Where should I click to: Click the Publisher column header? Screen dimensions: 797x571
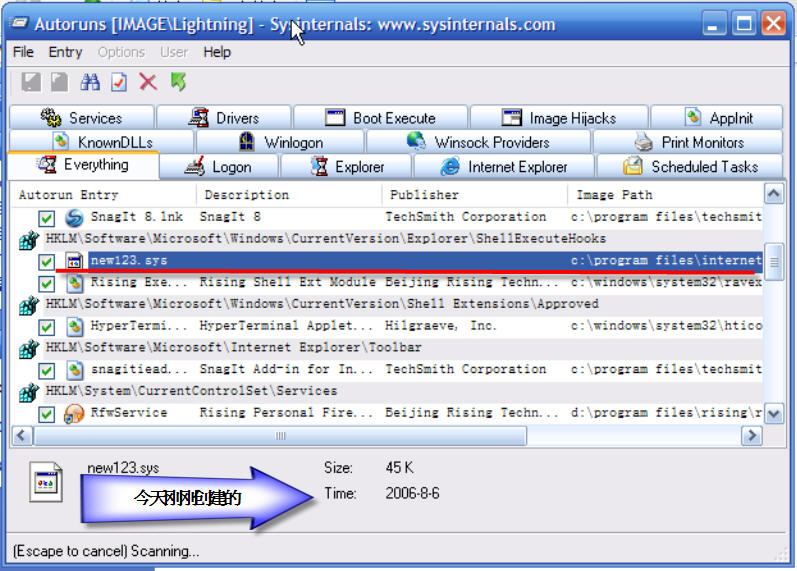point(474,195)
